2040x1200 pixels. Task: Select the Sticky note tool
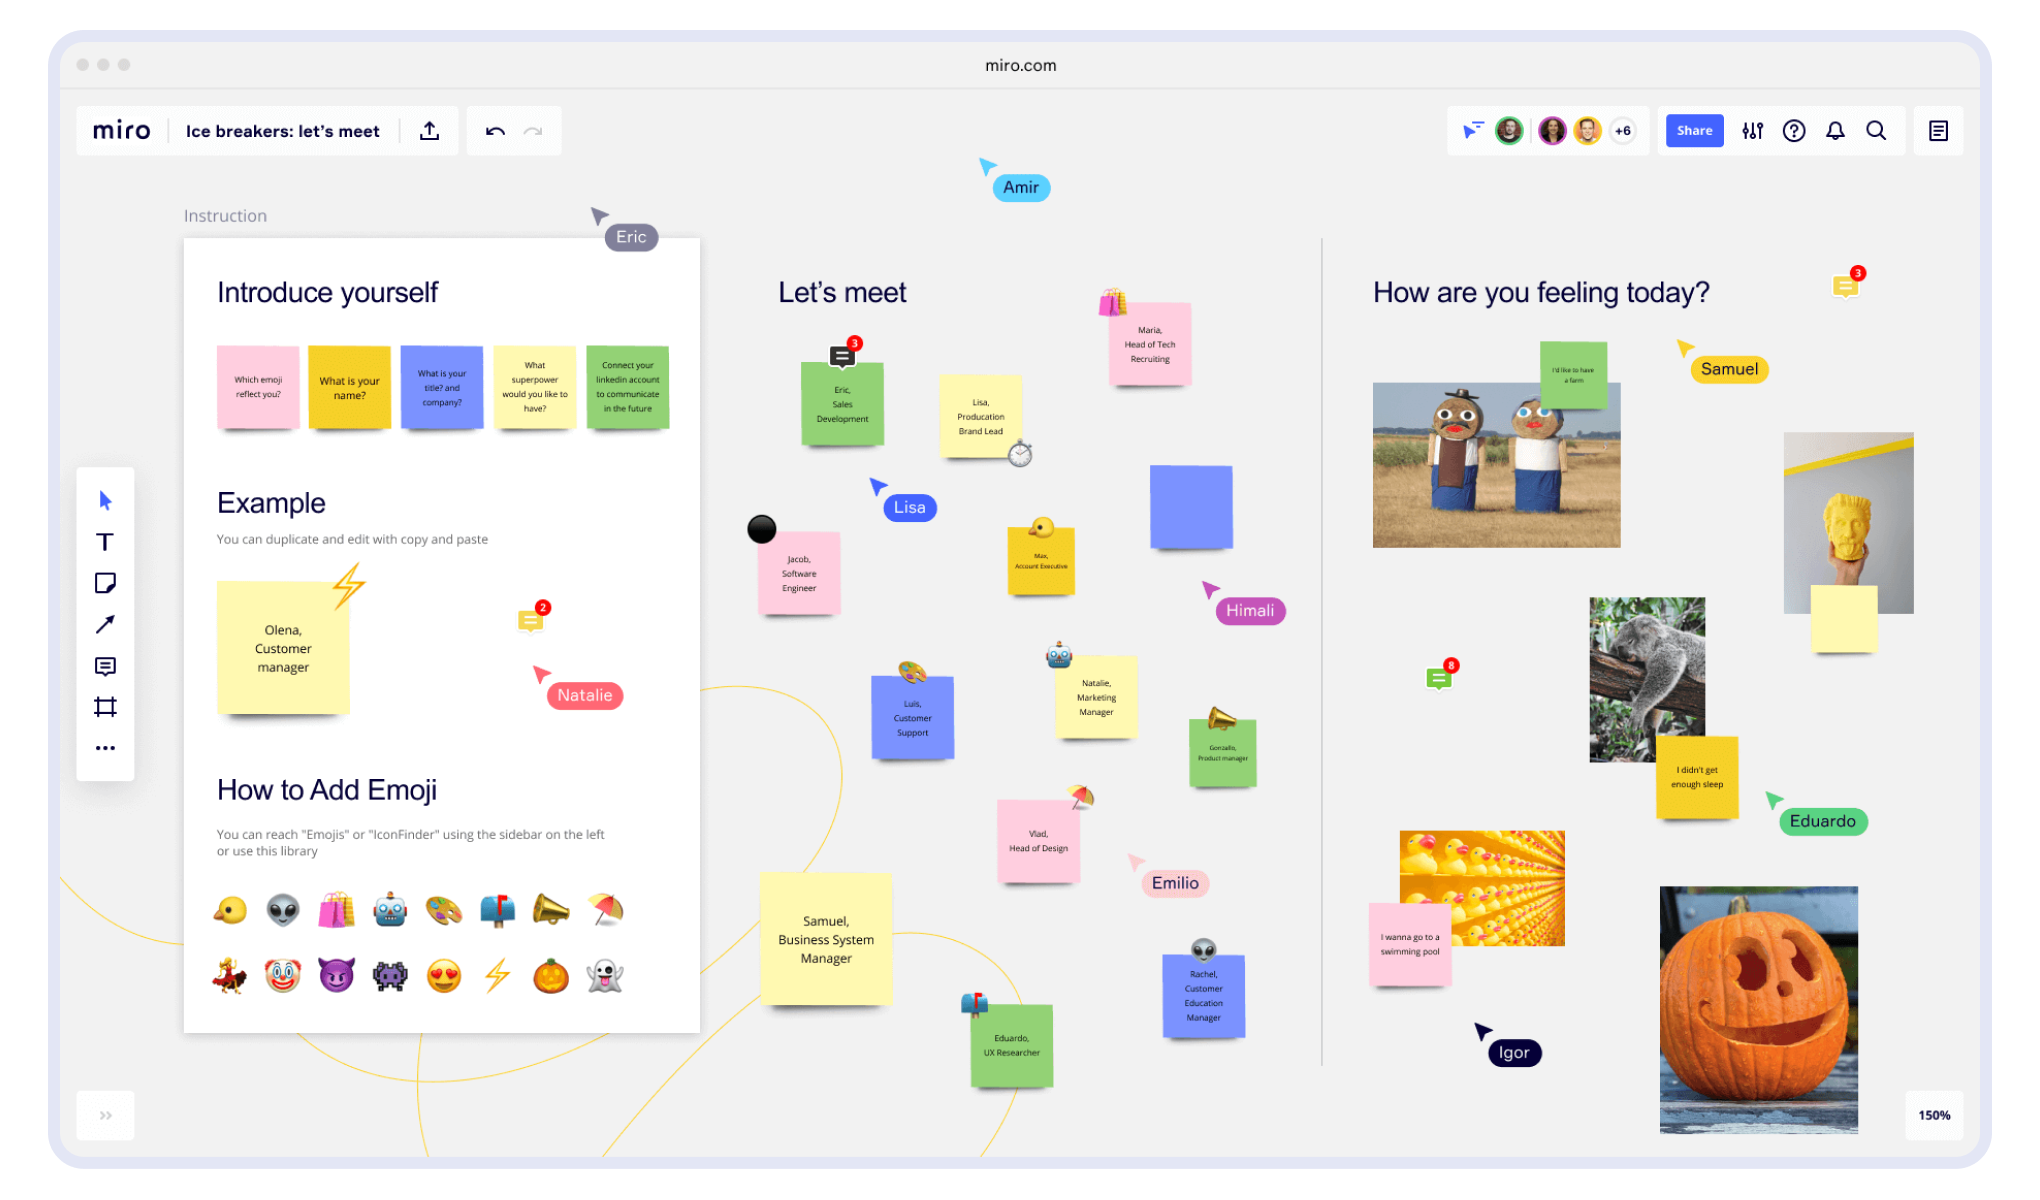[x=105, y=583]
